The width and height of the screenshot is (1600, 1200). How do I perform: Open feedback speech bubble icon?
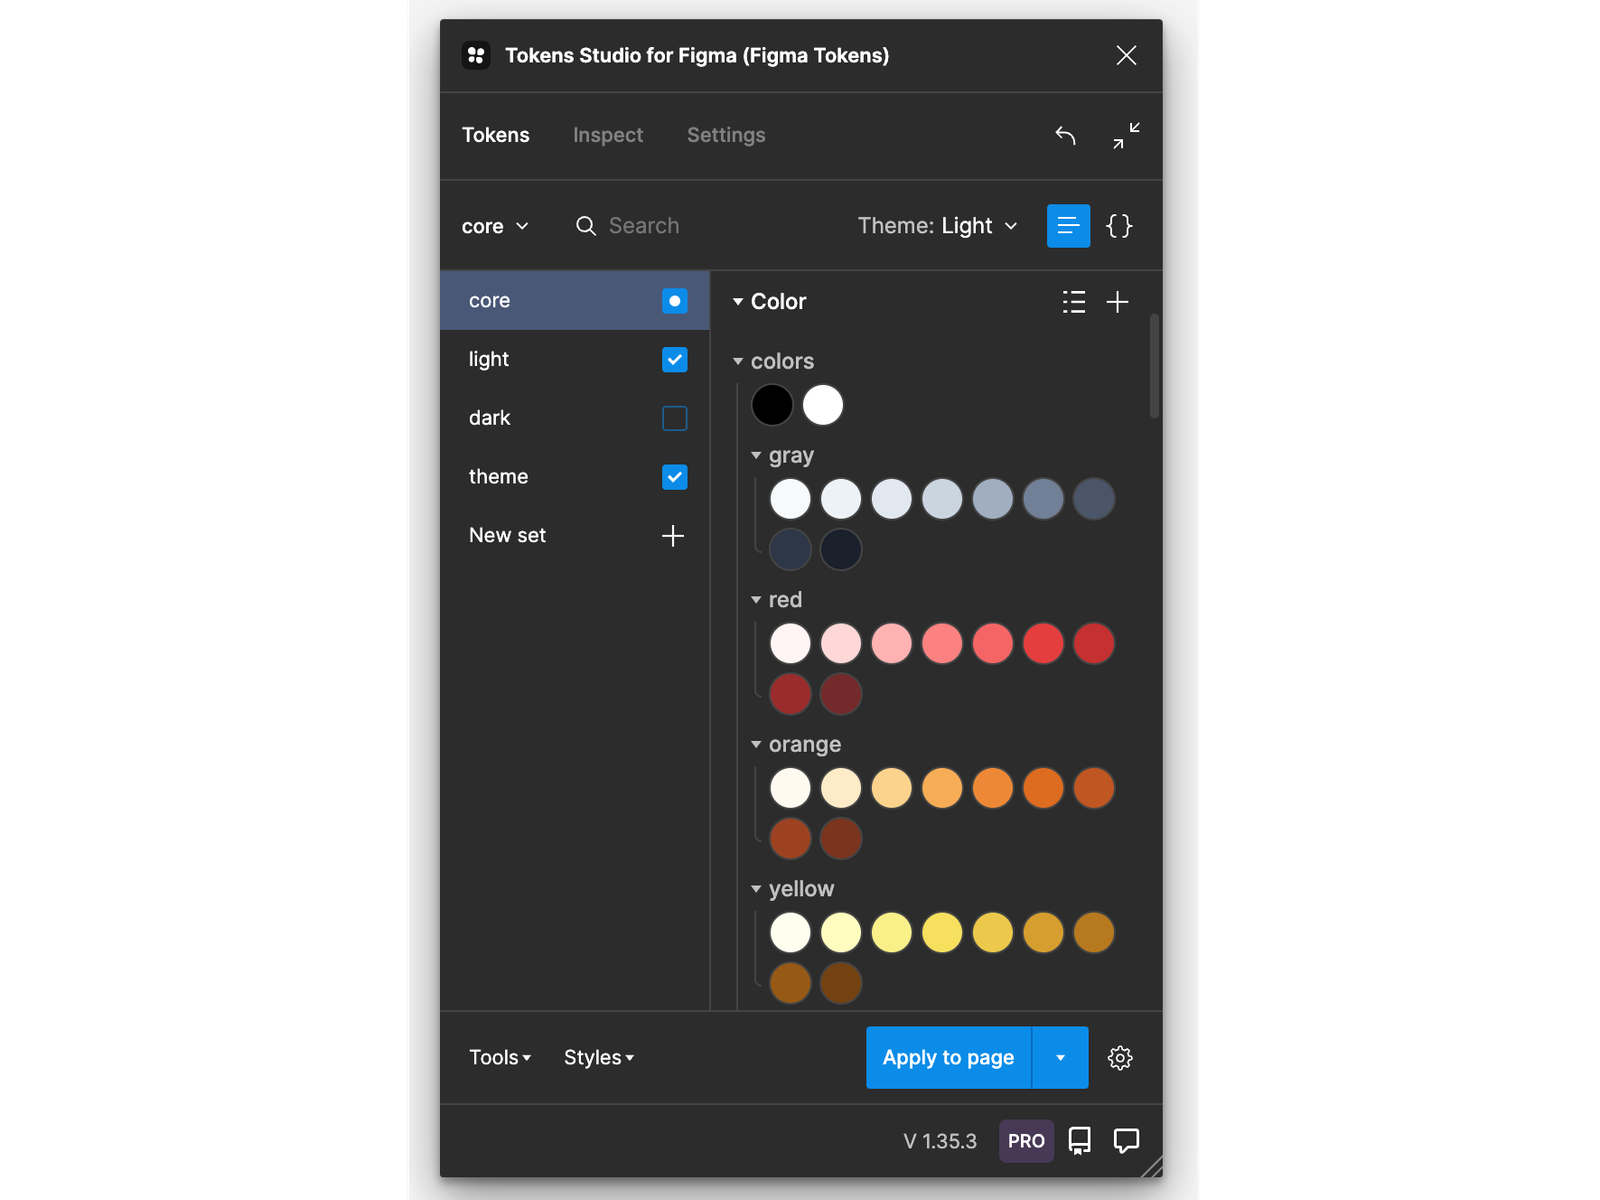coord(1127,1141)
